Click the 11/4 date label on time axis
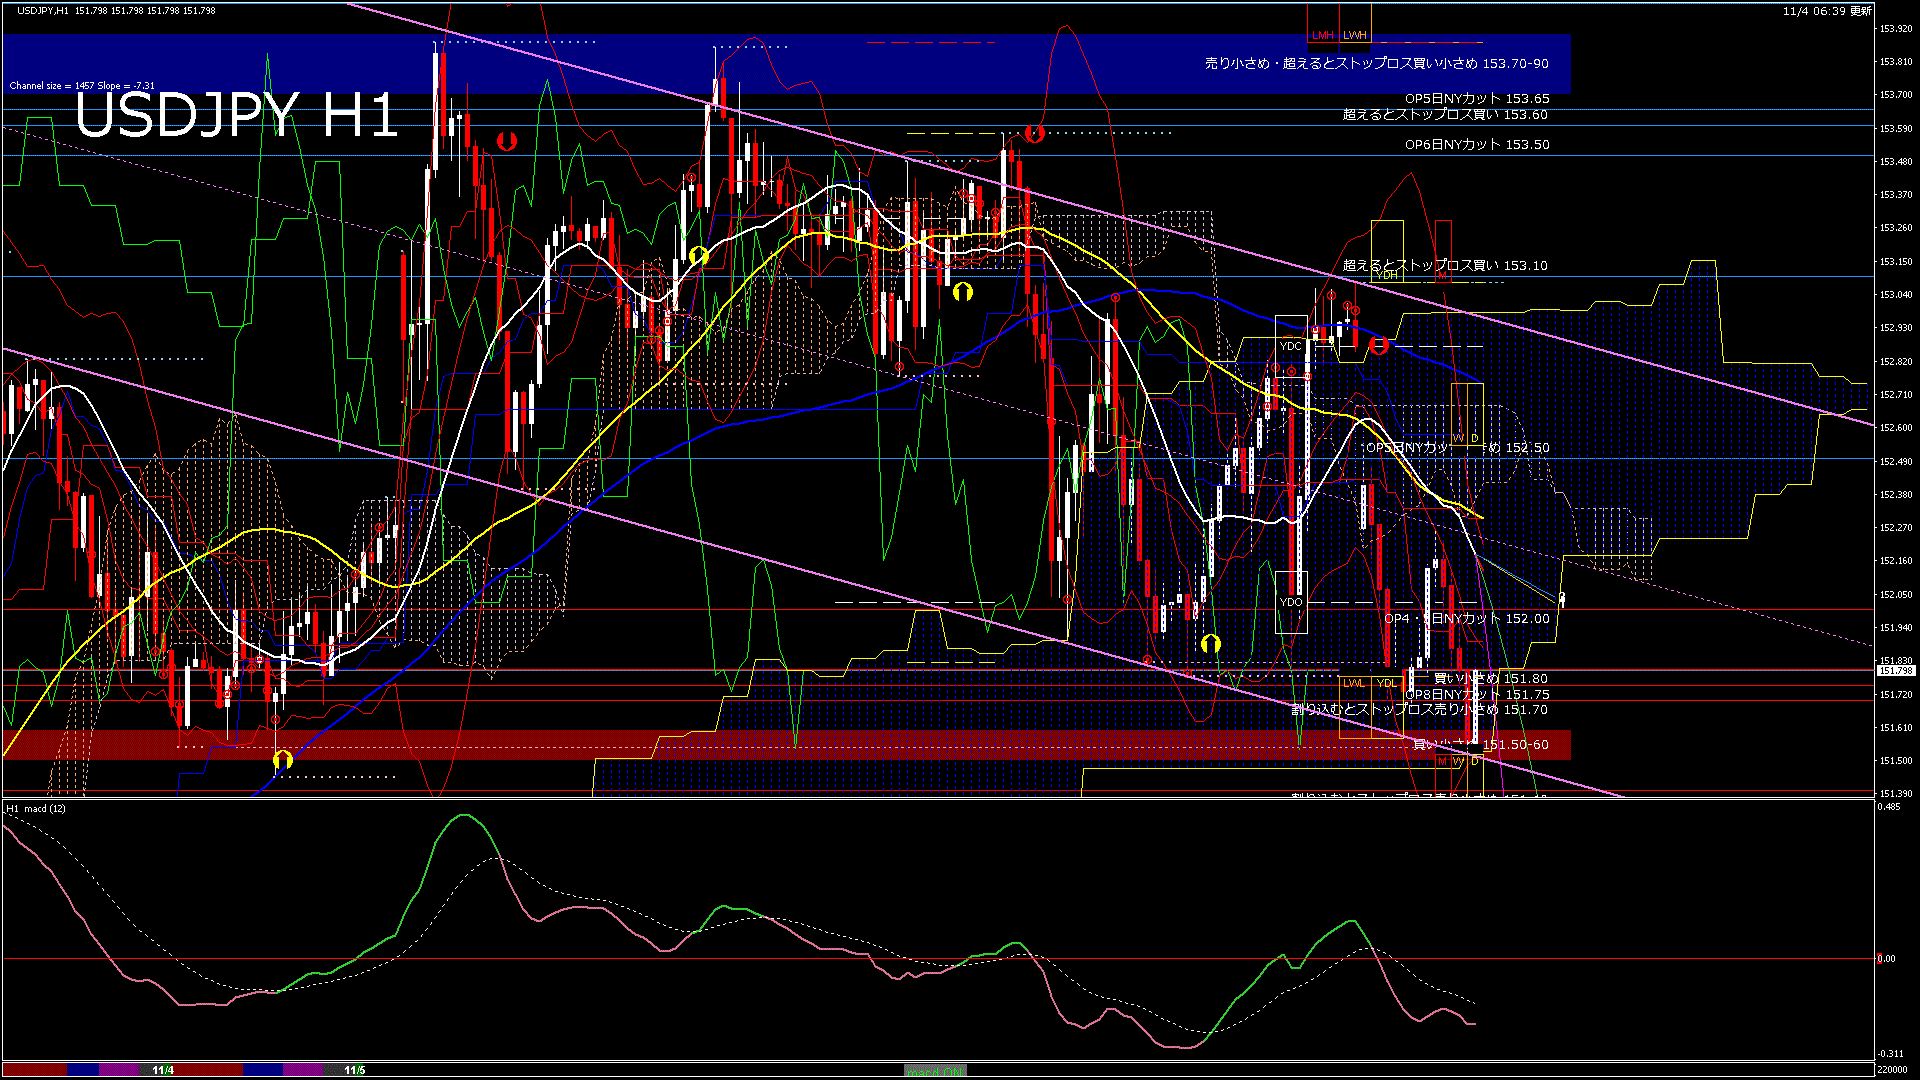Screen dimensions: 1920x1080 tap(163, 1071)
